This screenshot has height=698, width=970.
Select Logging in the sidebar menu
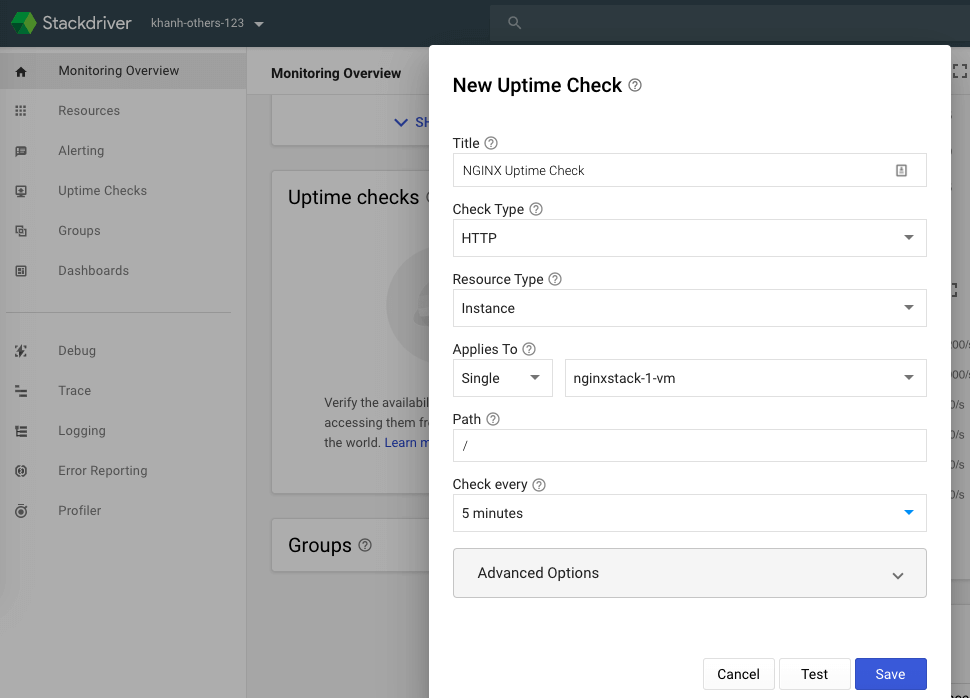(20, 430)
